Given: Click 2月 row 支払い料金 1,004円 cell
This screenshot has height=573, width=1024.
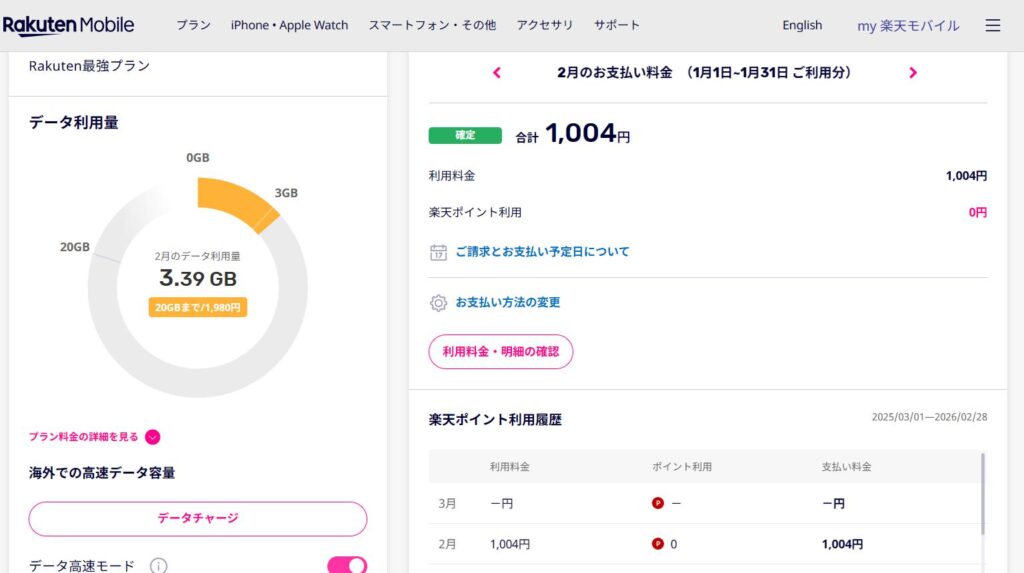Looking at the screenshot, I should (x=842, y=544).
